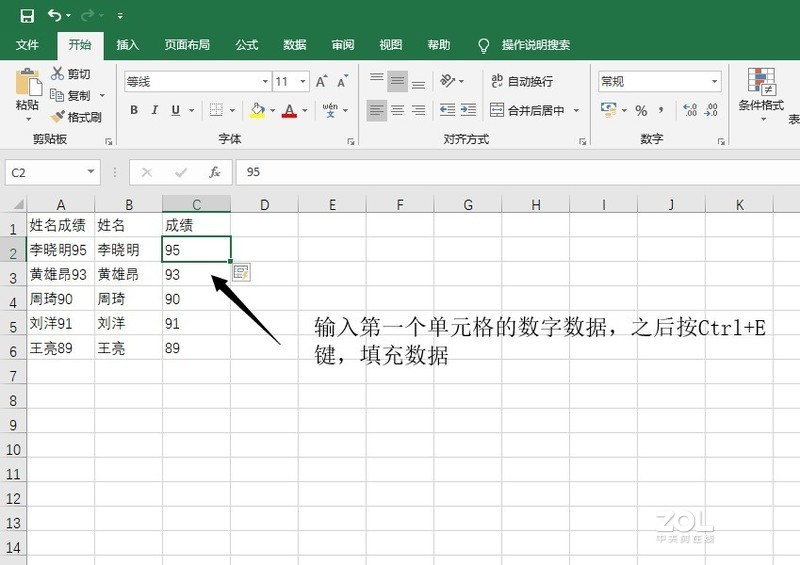
Task: Expand the 合并后居中 dropdown arrow
Action: pos(577,110)
